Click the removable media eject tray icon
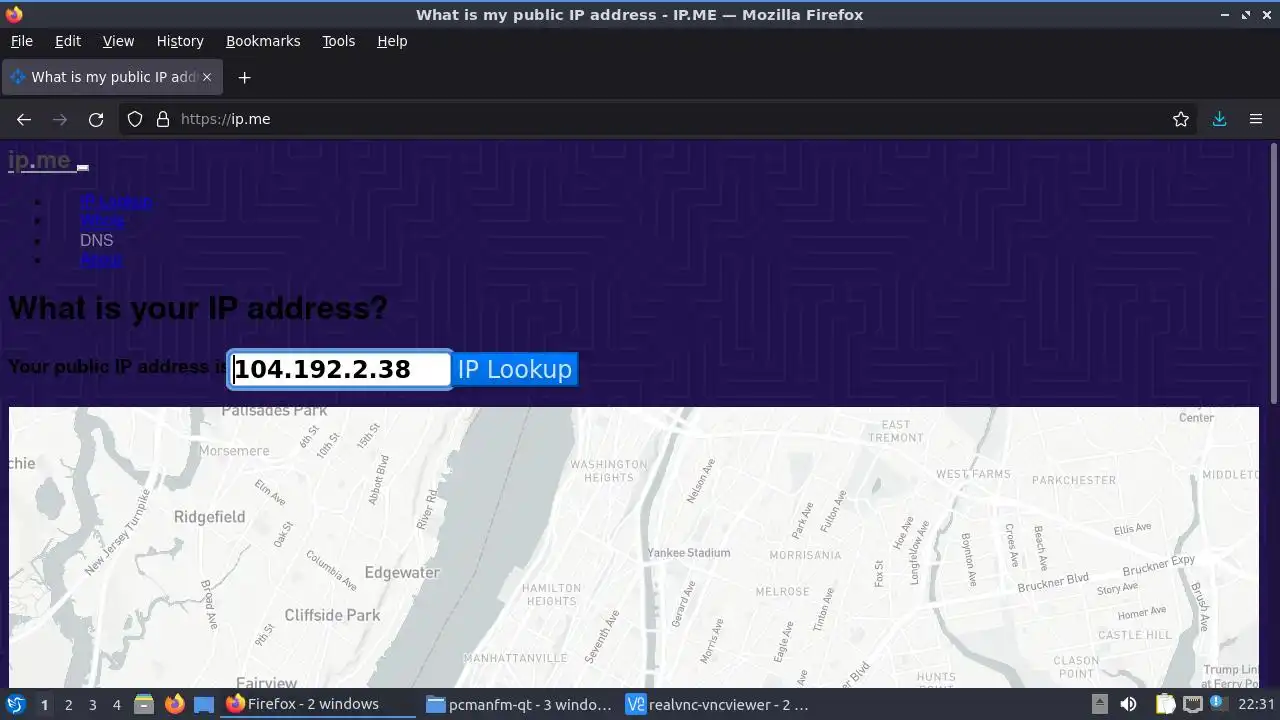 click(1099, 704)
